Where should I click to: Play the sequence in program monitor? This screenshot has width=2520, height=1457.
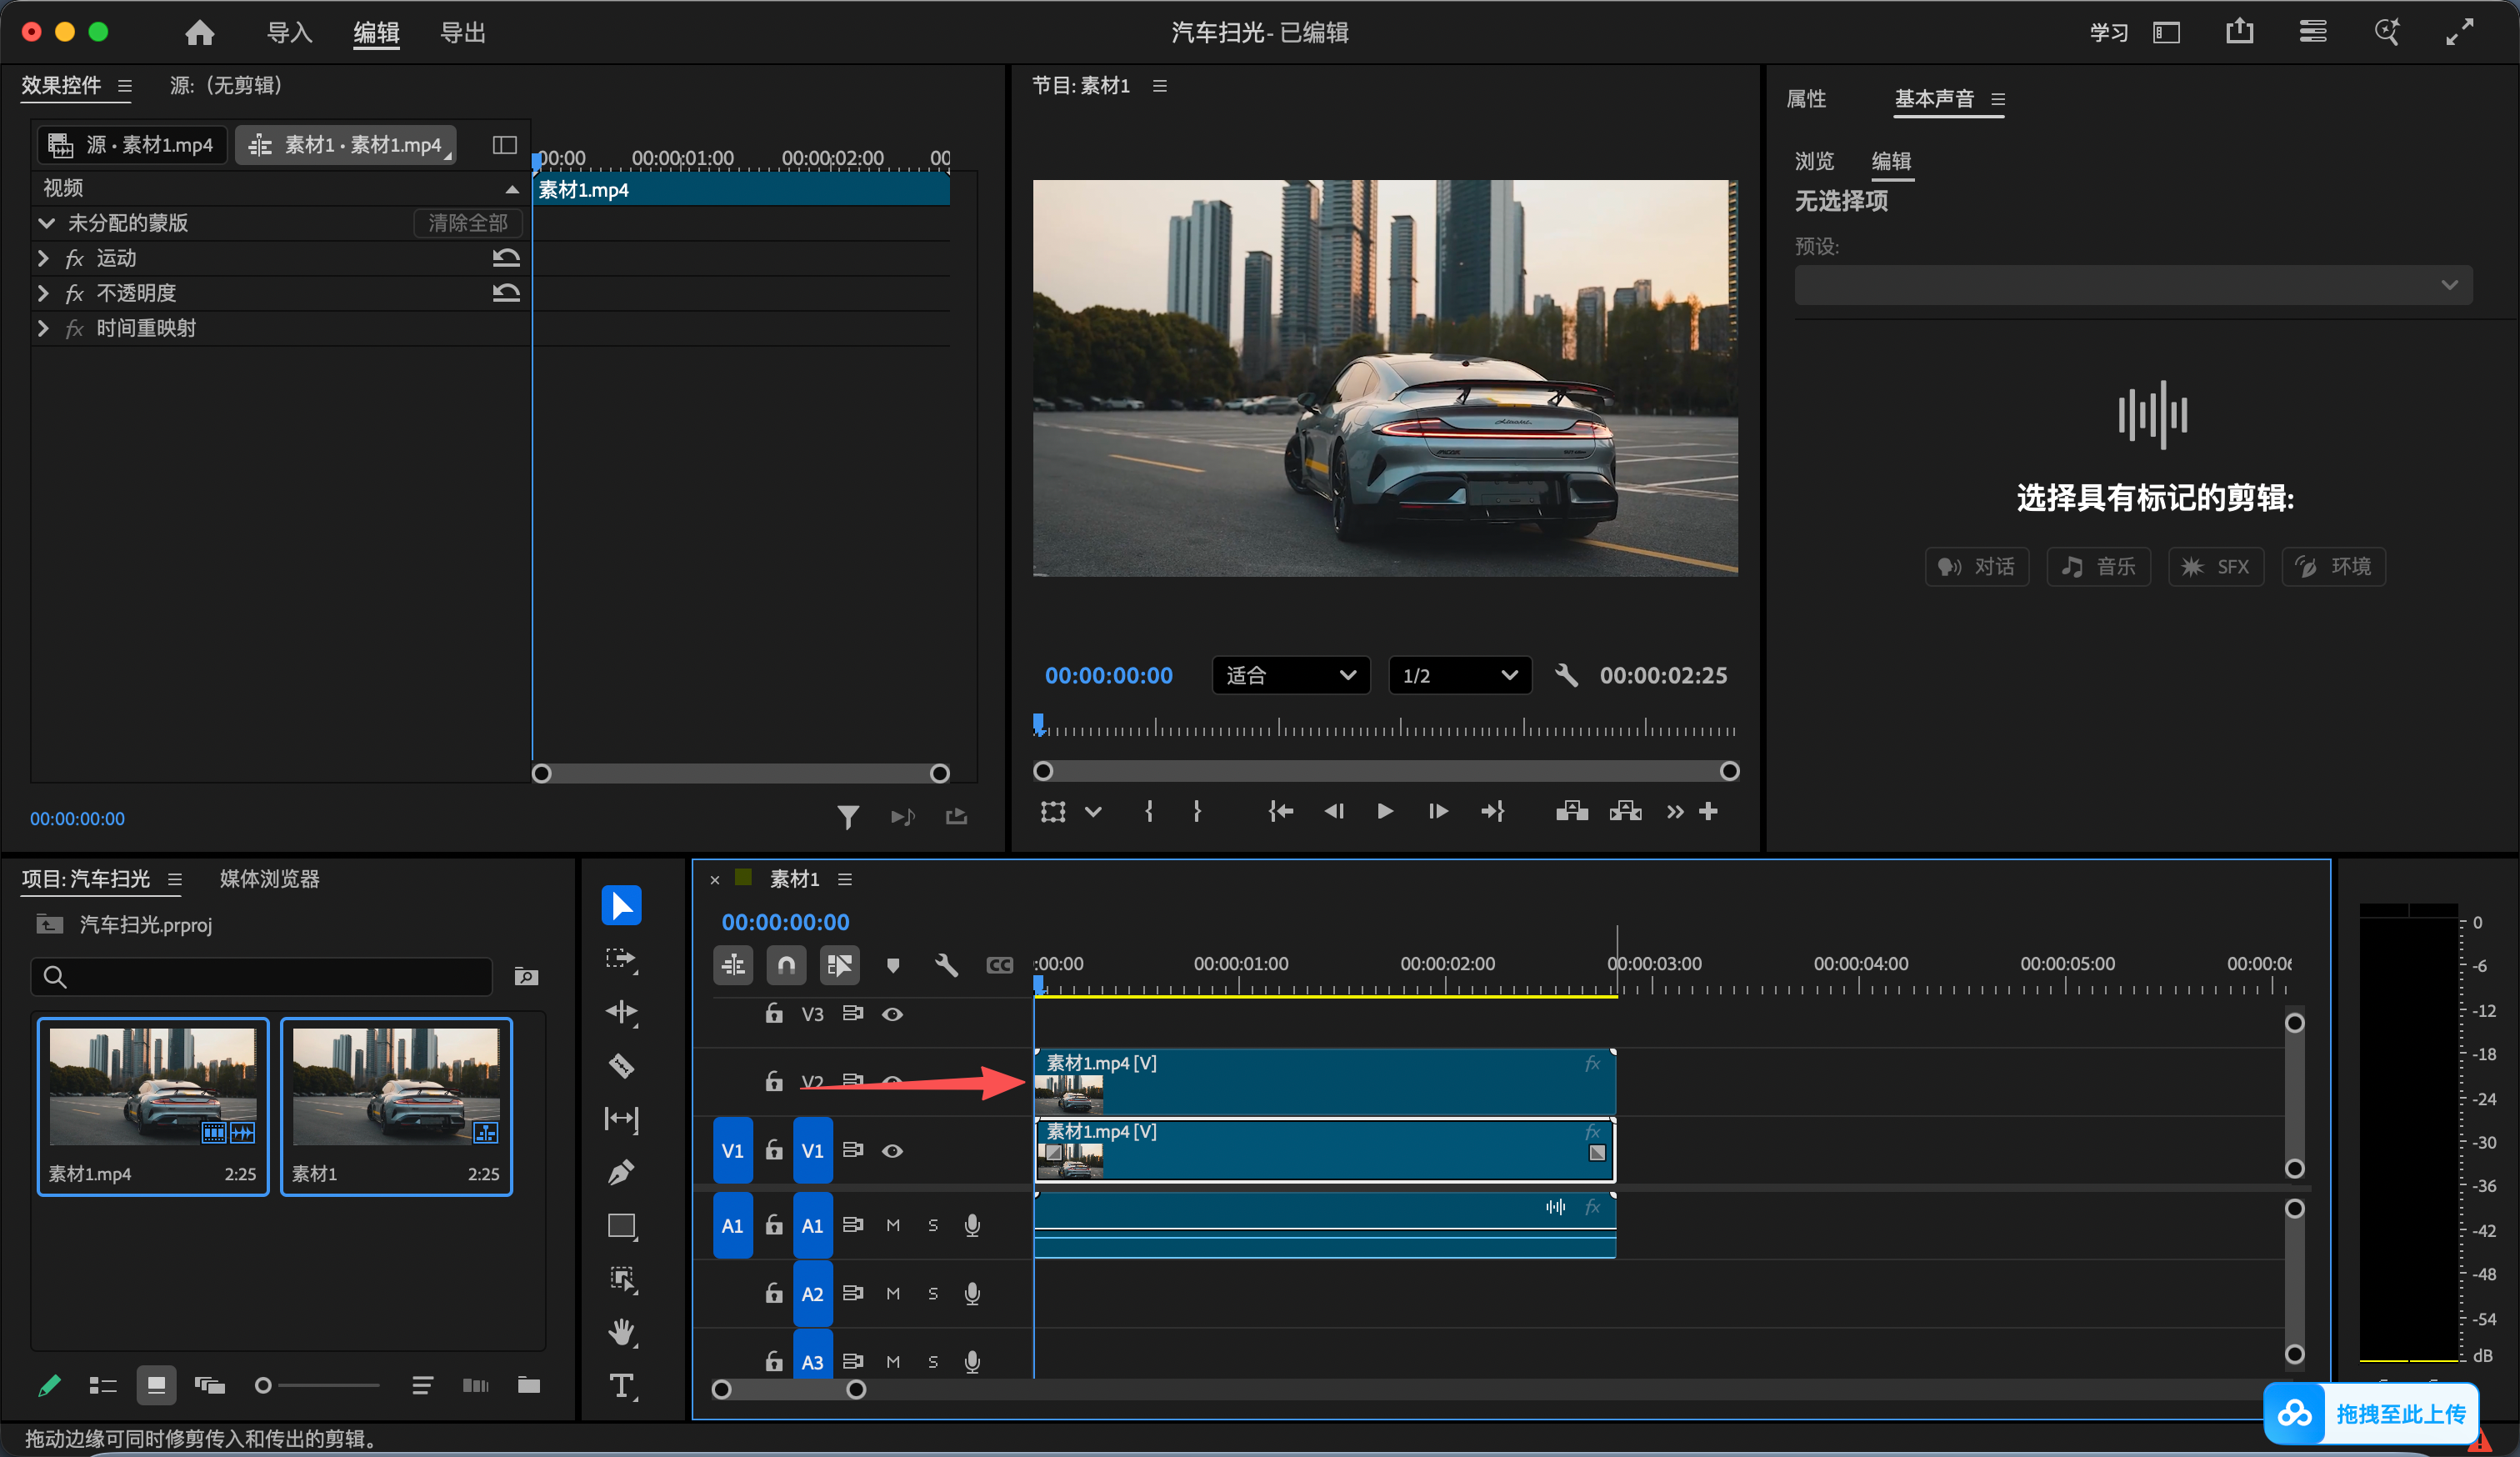[x=1385, y=812]
